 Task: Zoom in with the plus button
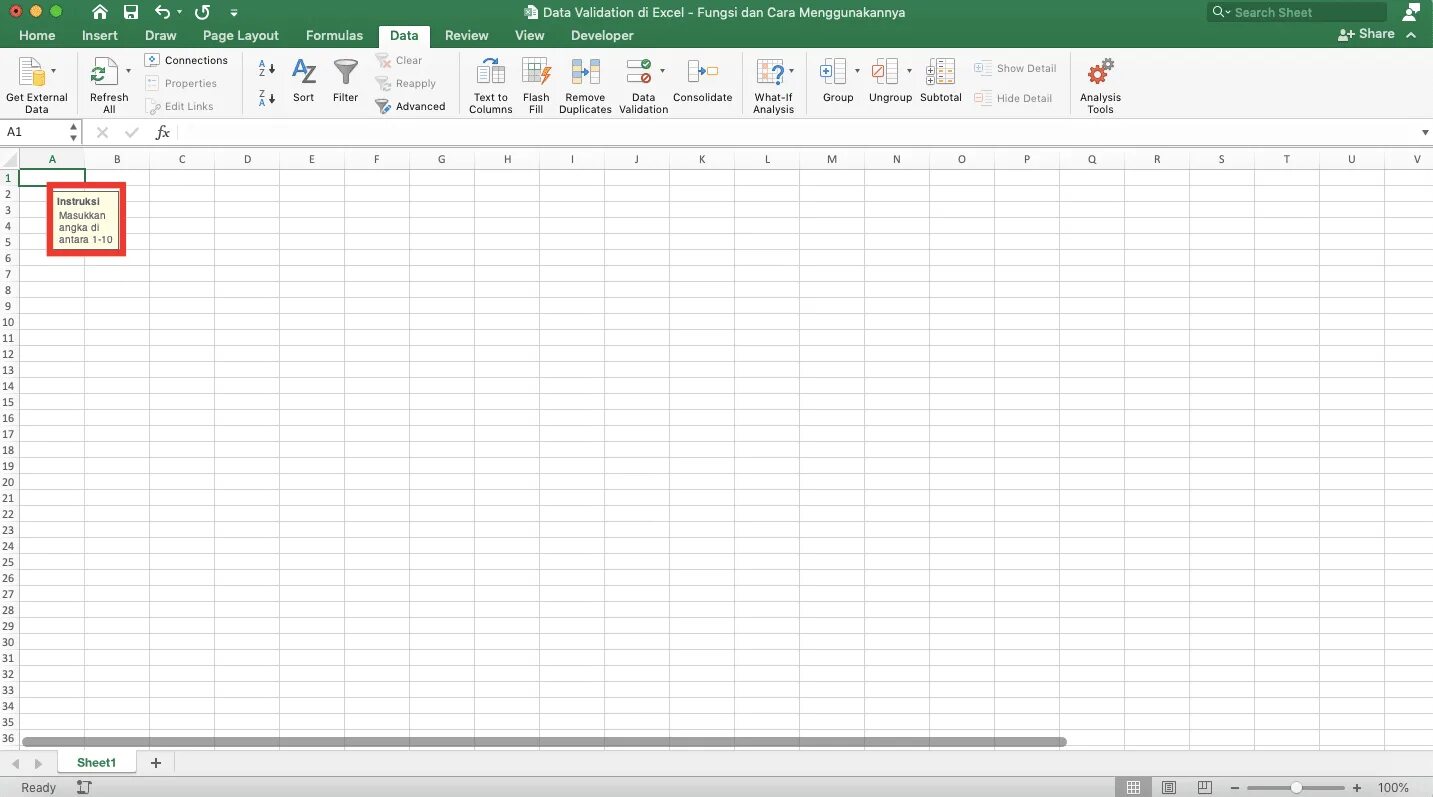[1357, 787]
